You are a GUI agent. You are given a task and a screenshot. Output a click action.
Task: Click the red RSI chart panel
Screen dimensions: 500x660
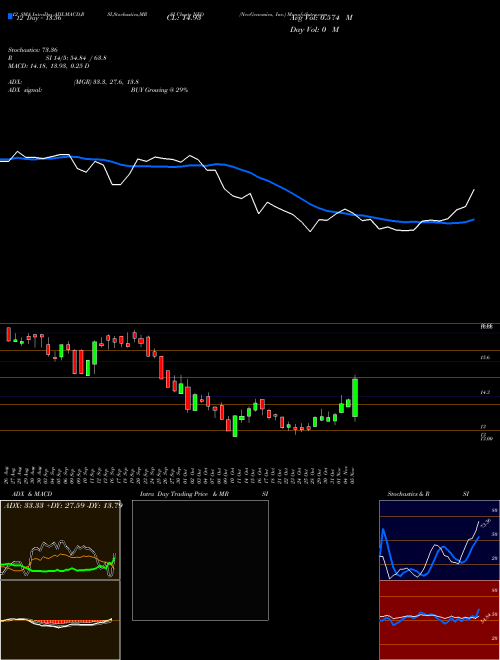pyautogui.click(x=439, y=620)
